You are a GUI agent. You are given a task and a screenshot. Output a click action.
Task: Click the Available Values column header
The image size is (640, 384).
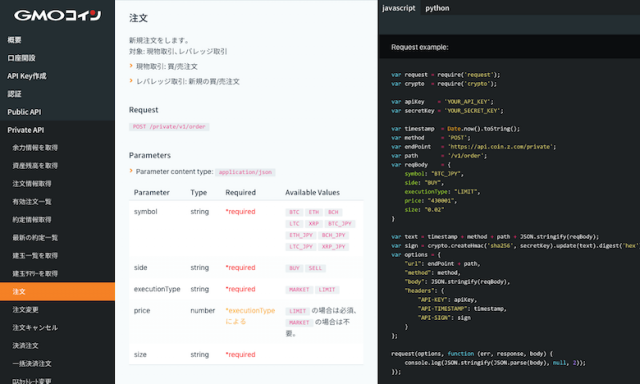[x=312, y=192]
